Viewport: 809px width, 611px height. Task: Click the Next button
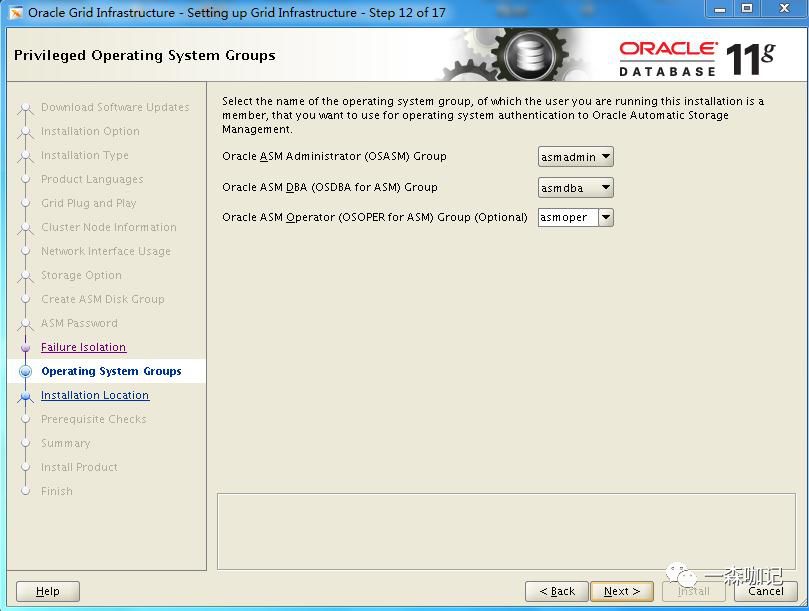(x=622, y=591)
